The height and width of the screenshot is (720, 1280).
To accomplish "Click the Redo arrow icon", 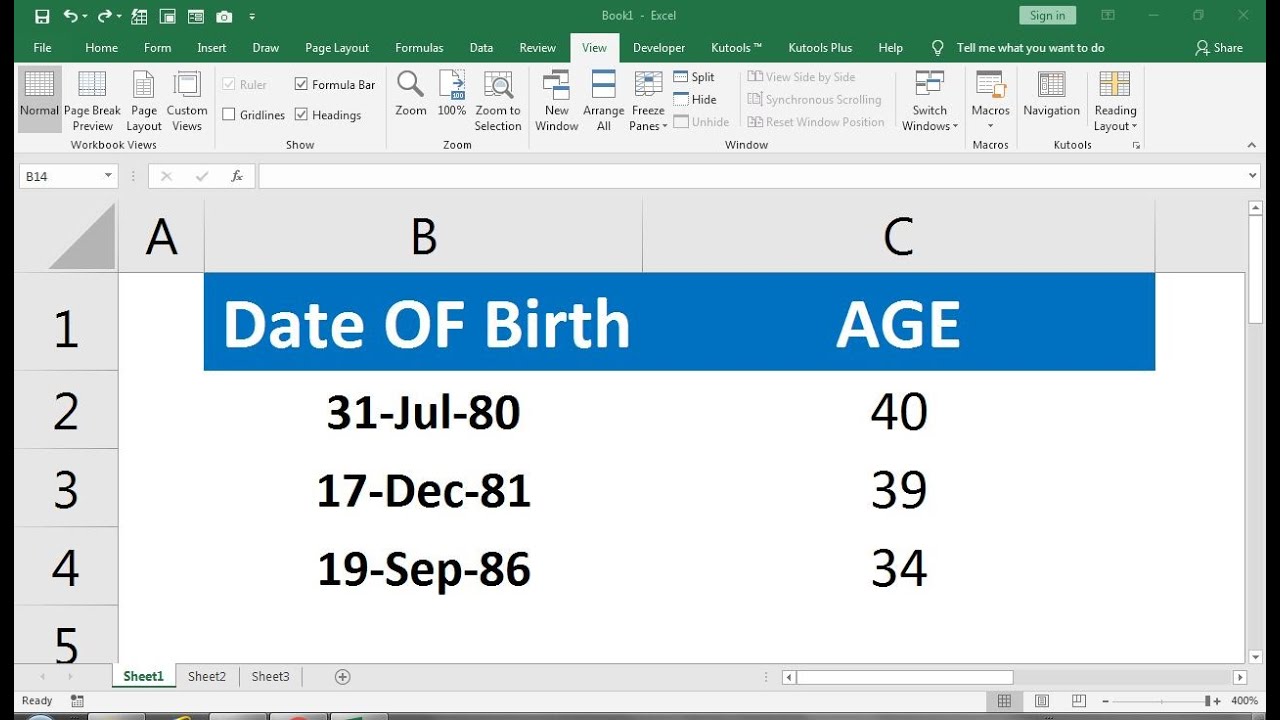I will (103, 16).
